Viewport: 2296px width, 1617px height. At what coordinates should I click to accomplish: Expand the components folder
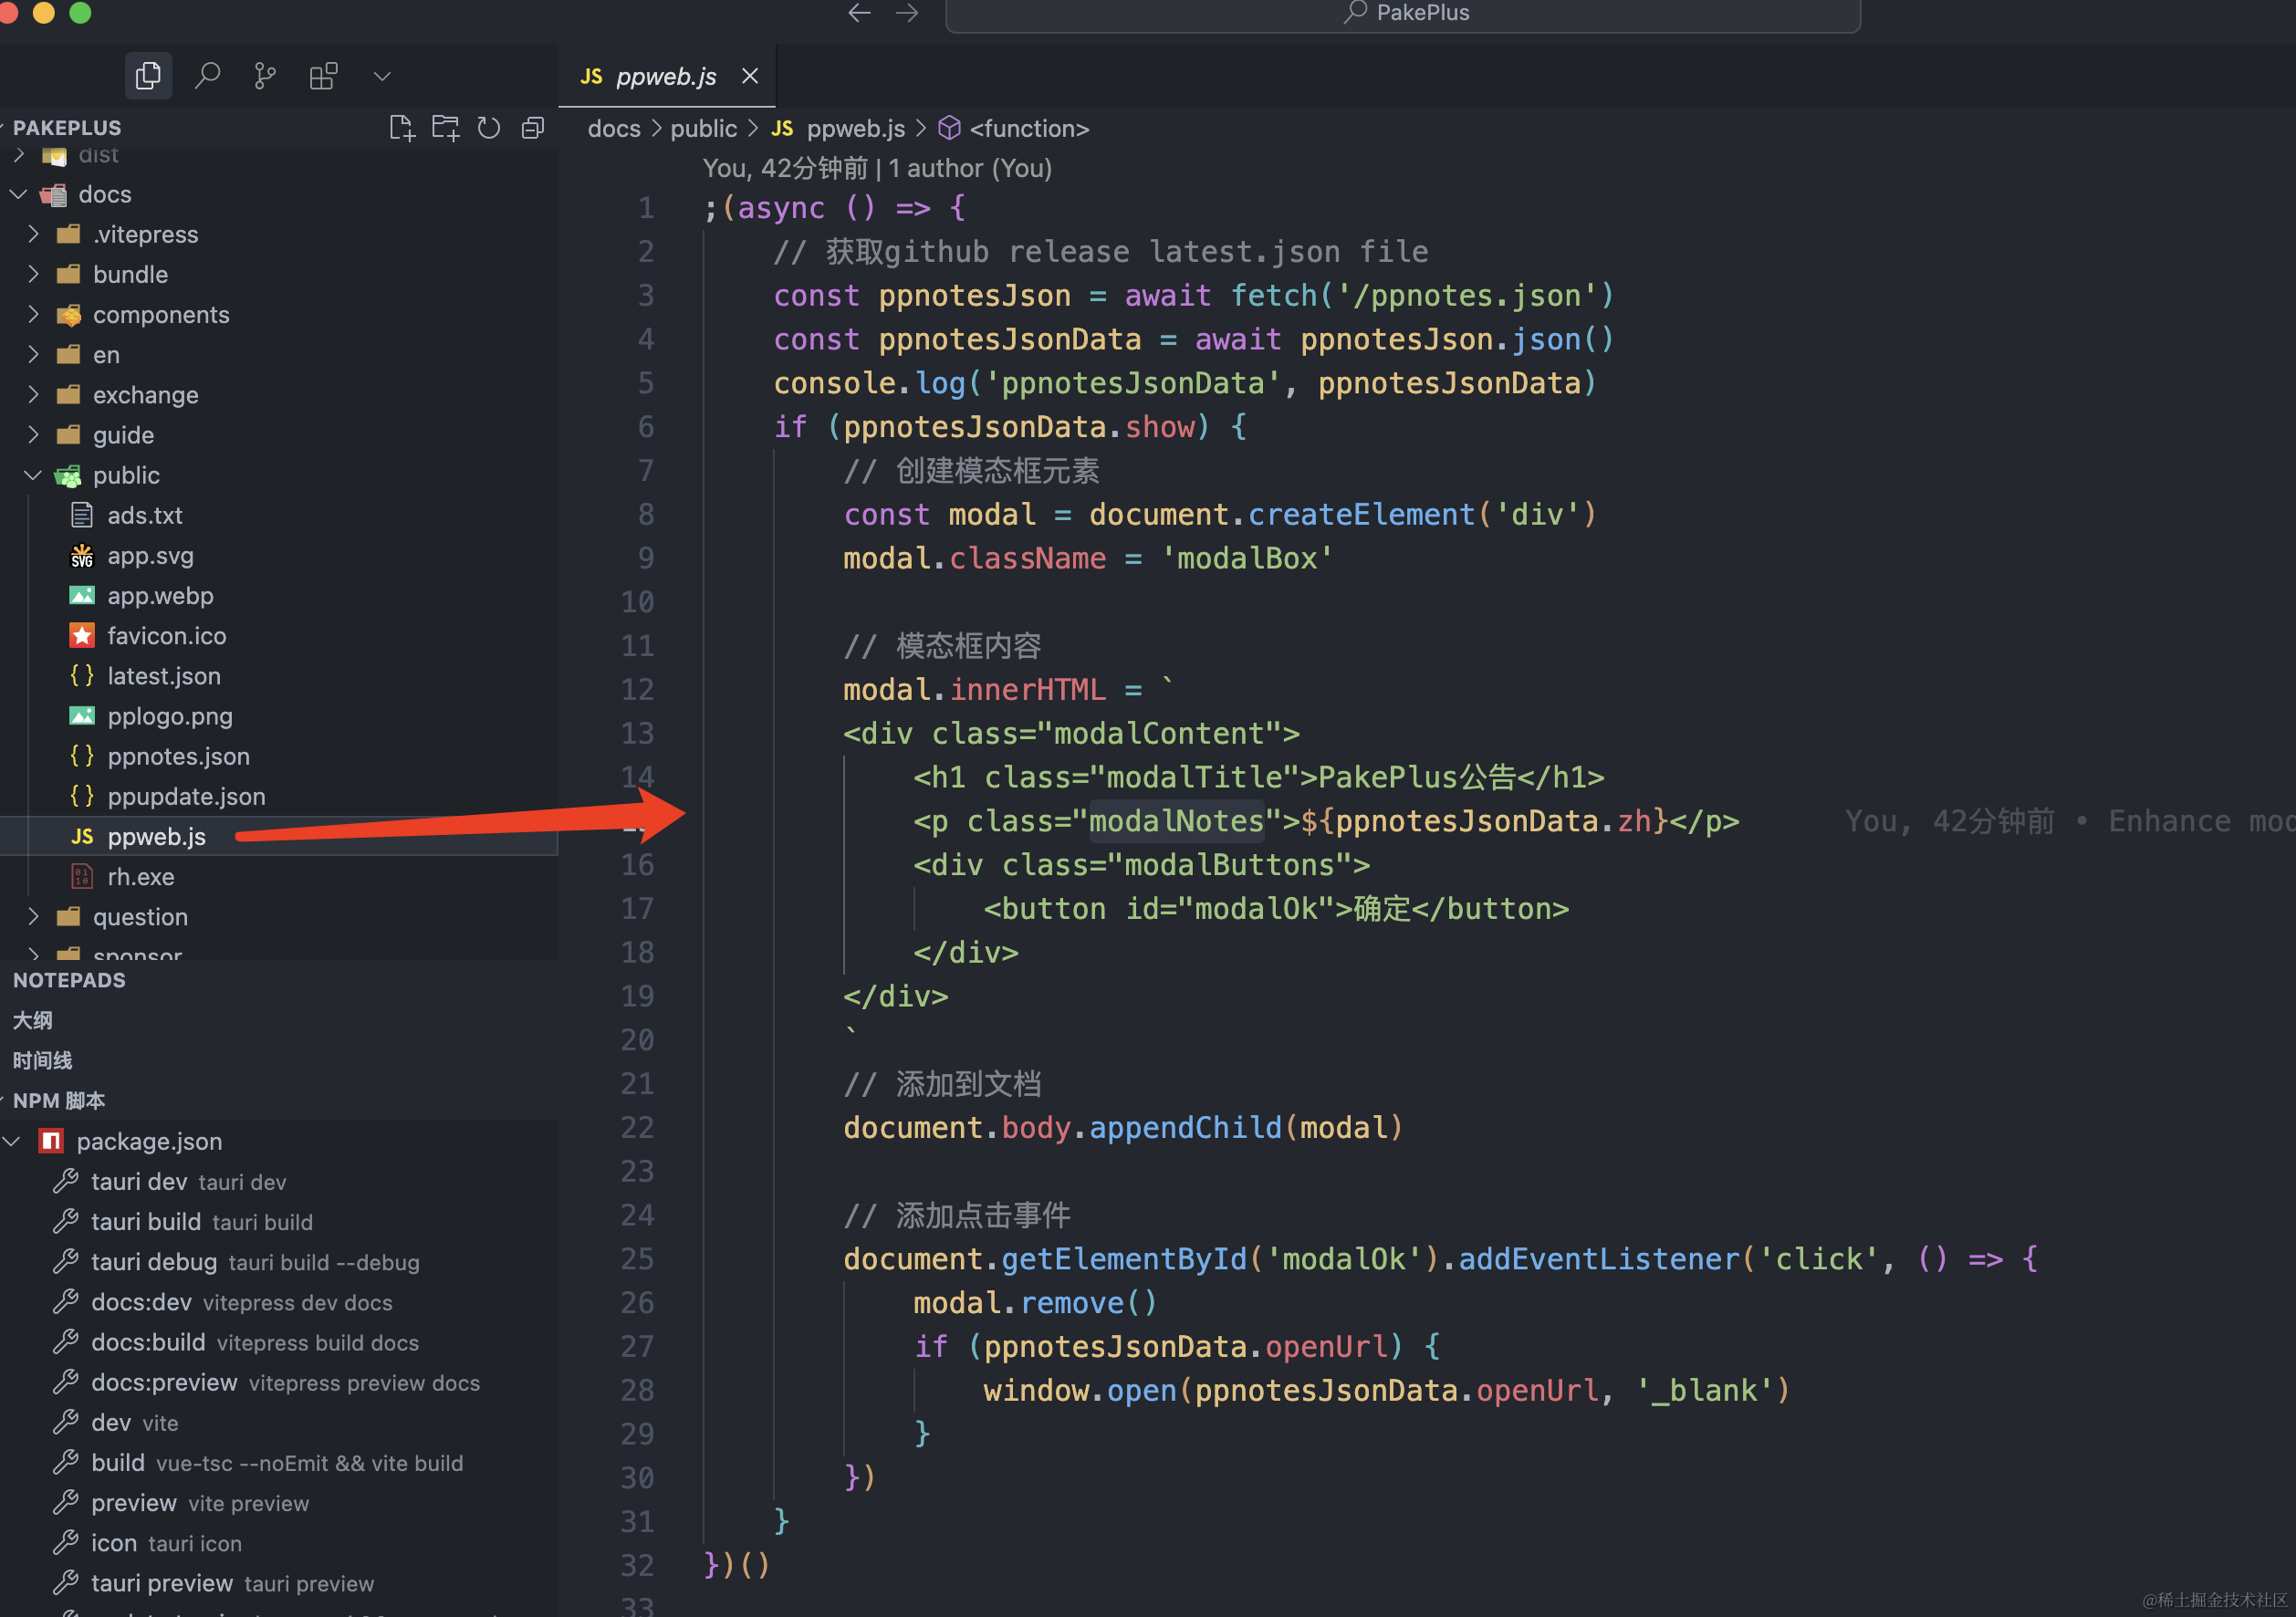pyautogui.click(x=160, y=315)
